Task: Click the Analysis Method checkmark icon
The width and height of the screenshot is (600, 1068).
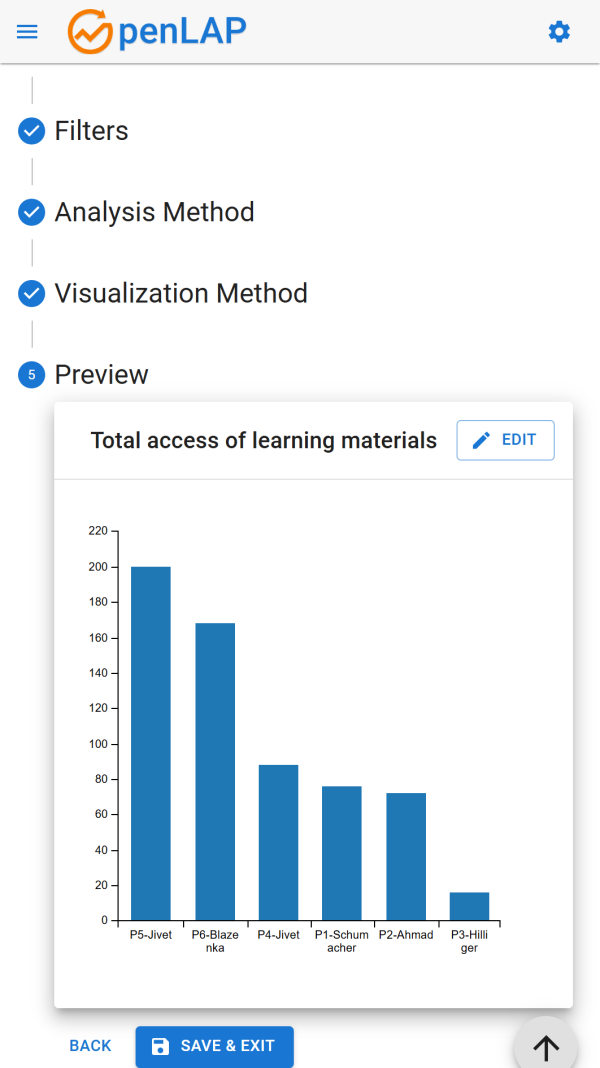Action: point(32,212)
